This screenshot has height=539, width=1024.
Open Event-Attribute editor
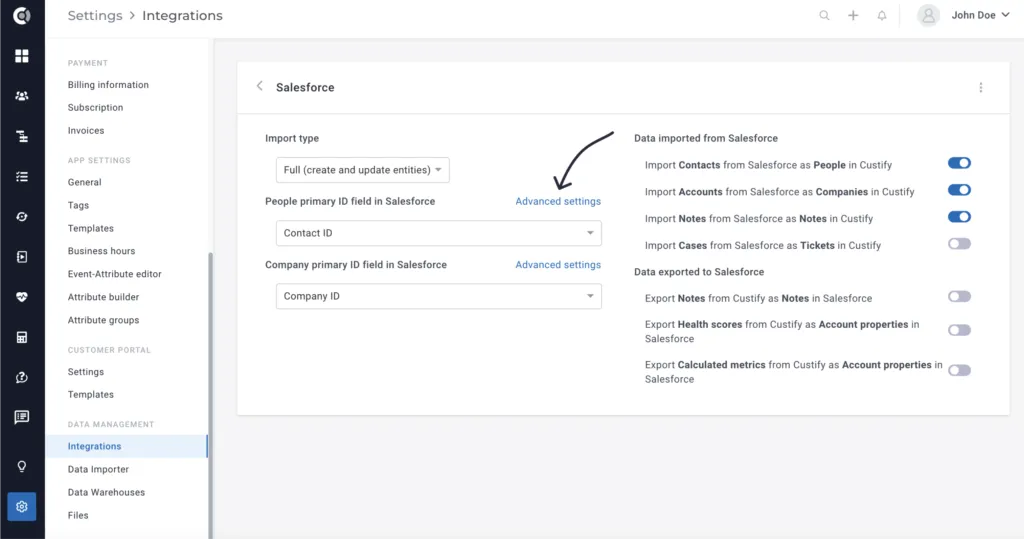(114, 274)
